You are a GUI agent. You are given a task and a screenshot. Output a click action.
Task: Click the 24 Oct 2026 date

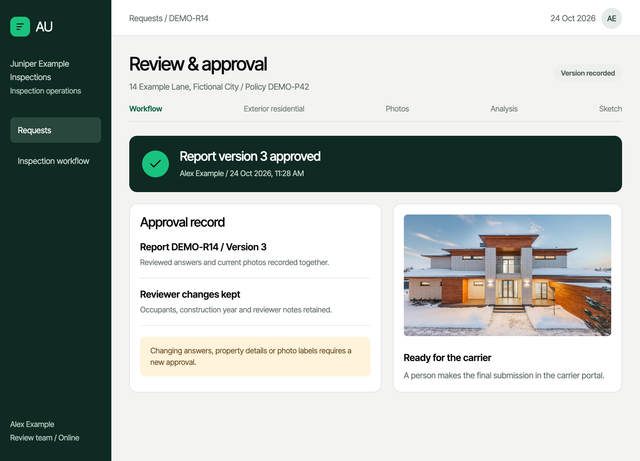pyautogui.click(x=573, y=18)
